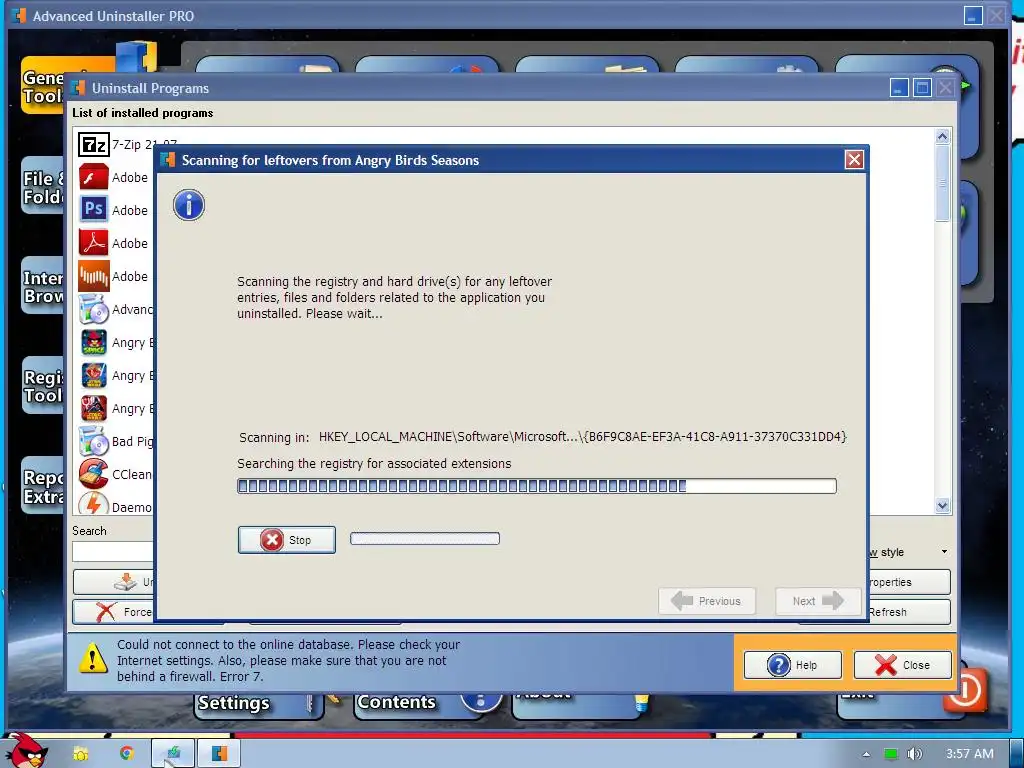Stop the leftover scan
Image resolution: width=1024 pixels, height=768 pixels.
[287, 540]
